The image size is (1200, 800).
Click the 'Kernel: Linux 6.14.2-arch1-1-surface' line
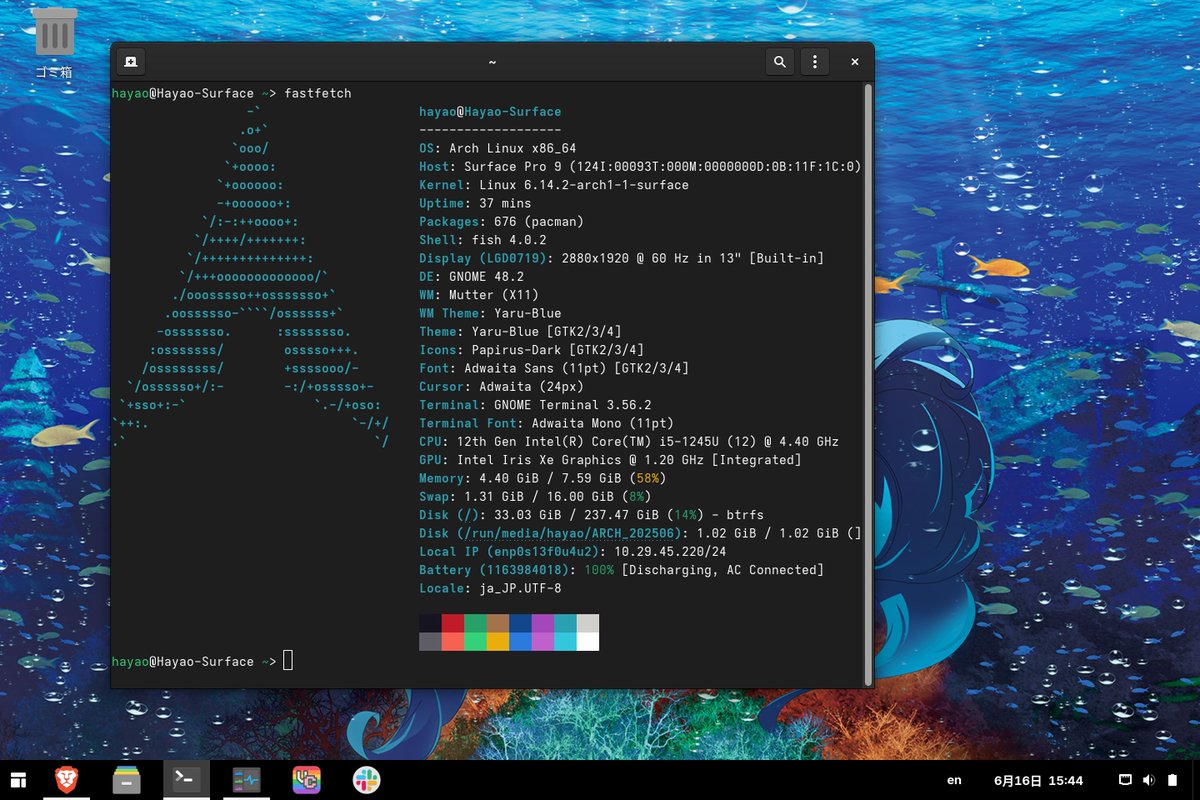point(554,185)
